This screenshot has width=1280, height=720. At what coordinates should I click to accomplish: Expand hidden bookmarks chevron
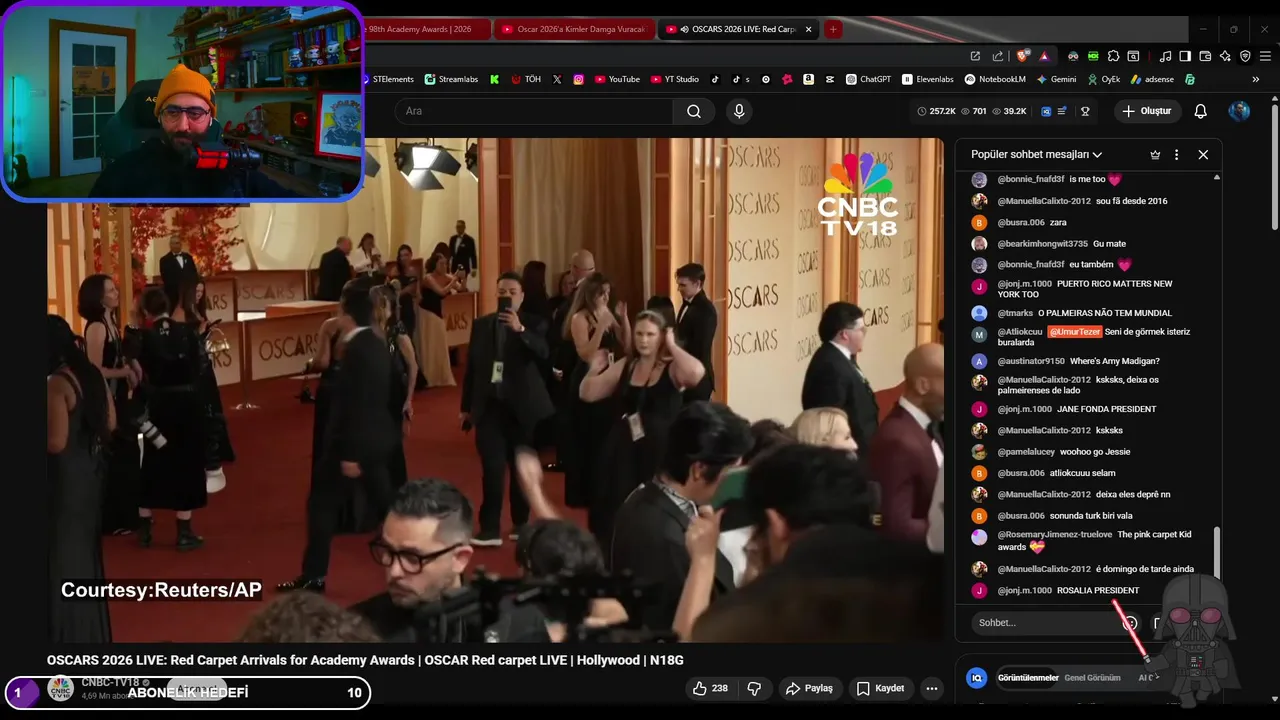point(1256,79)
